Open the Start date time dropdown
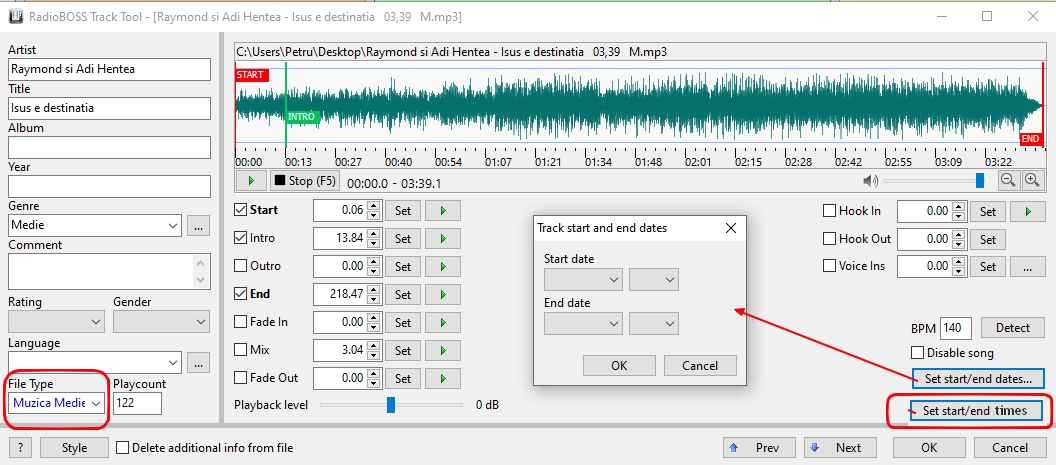Image resolution: width=1056 pixels, height=465 pixels. click(654, 280)
